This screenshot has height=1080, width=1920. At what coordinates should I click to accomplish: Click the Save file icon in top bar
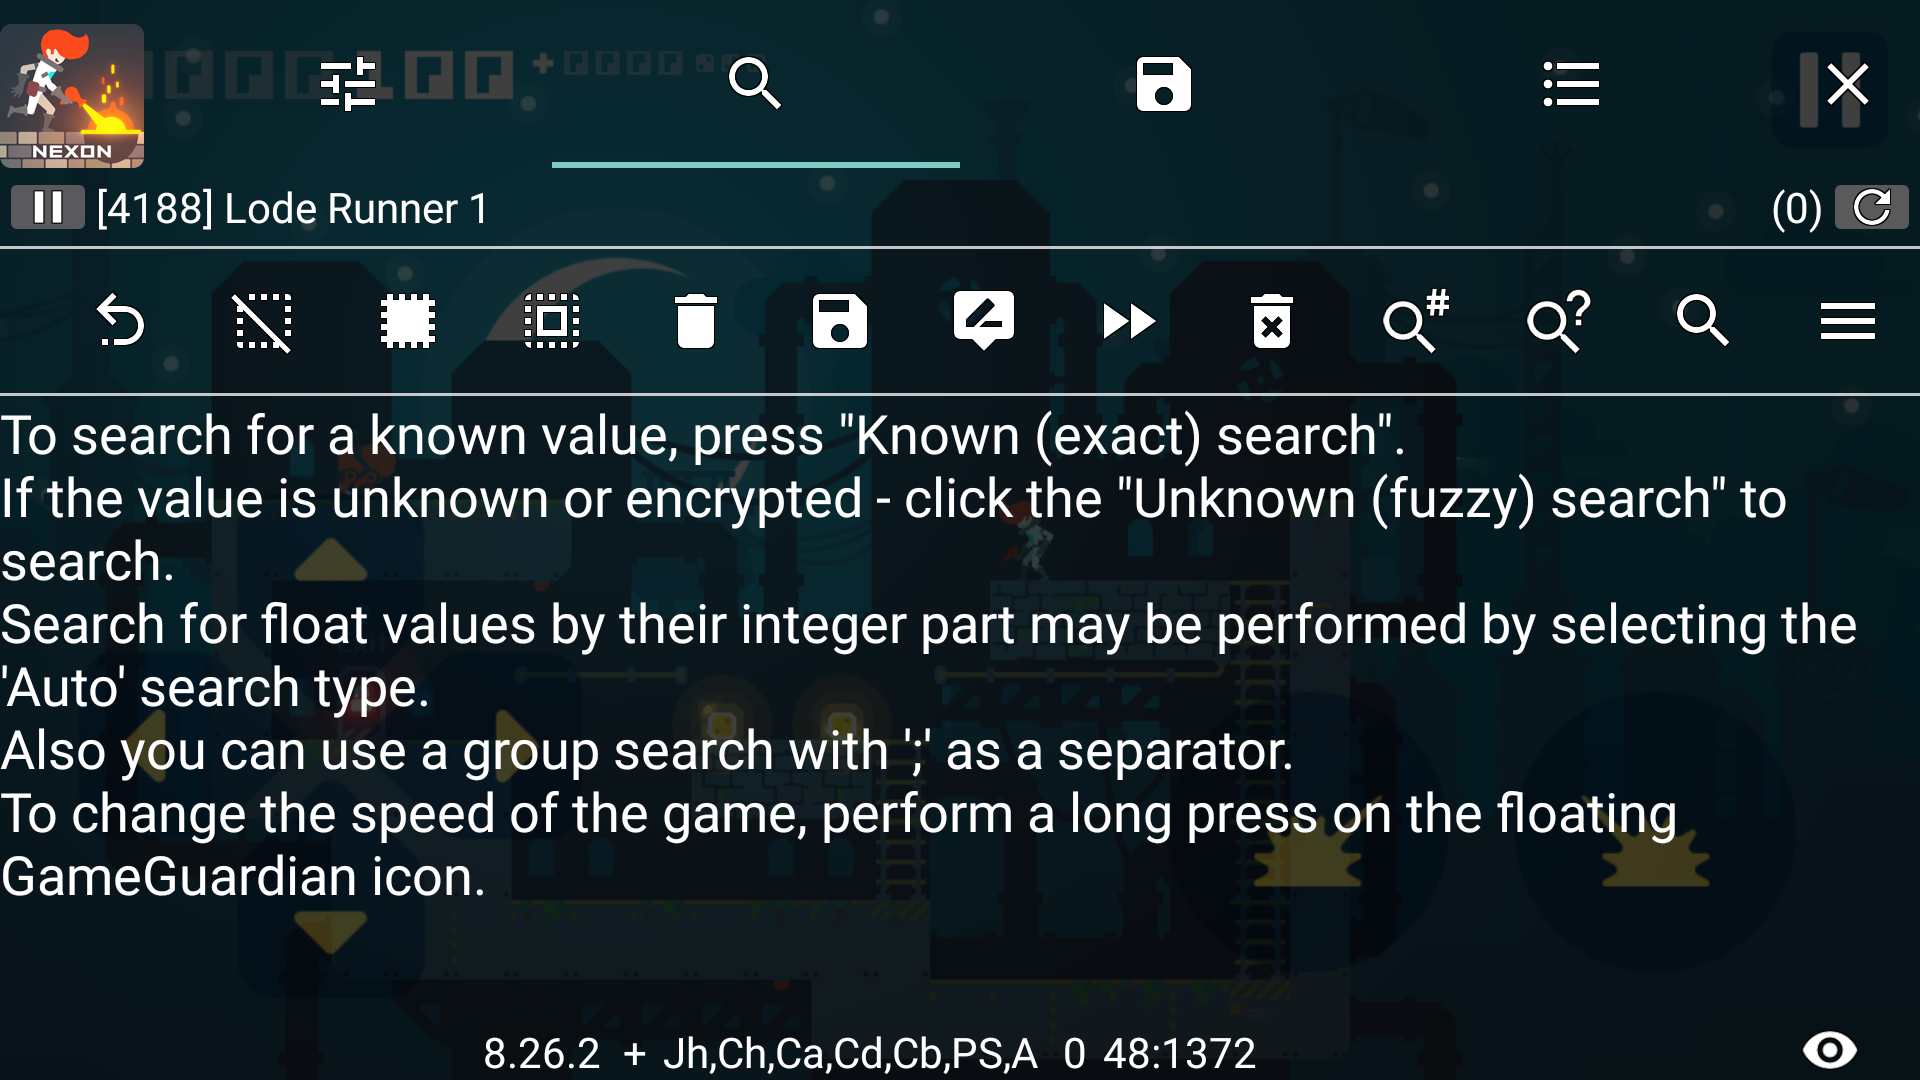[1162, 83]
